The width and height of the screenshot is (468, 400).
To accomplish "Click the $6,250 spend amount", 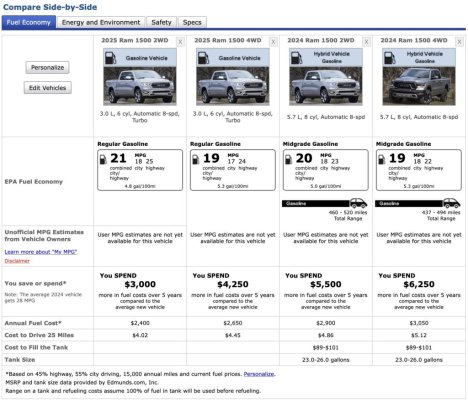I will click(x=419, y=284).
